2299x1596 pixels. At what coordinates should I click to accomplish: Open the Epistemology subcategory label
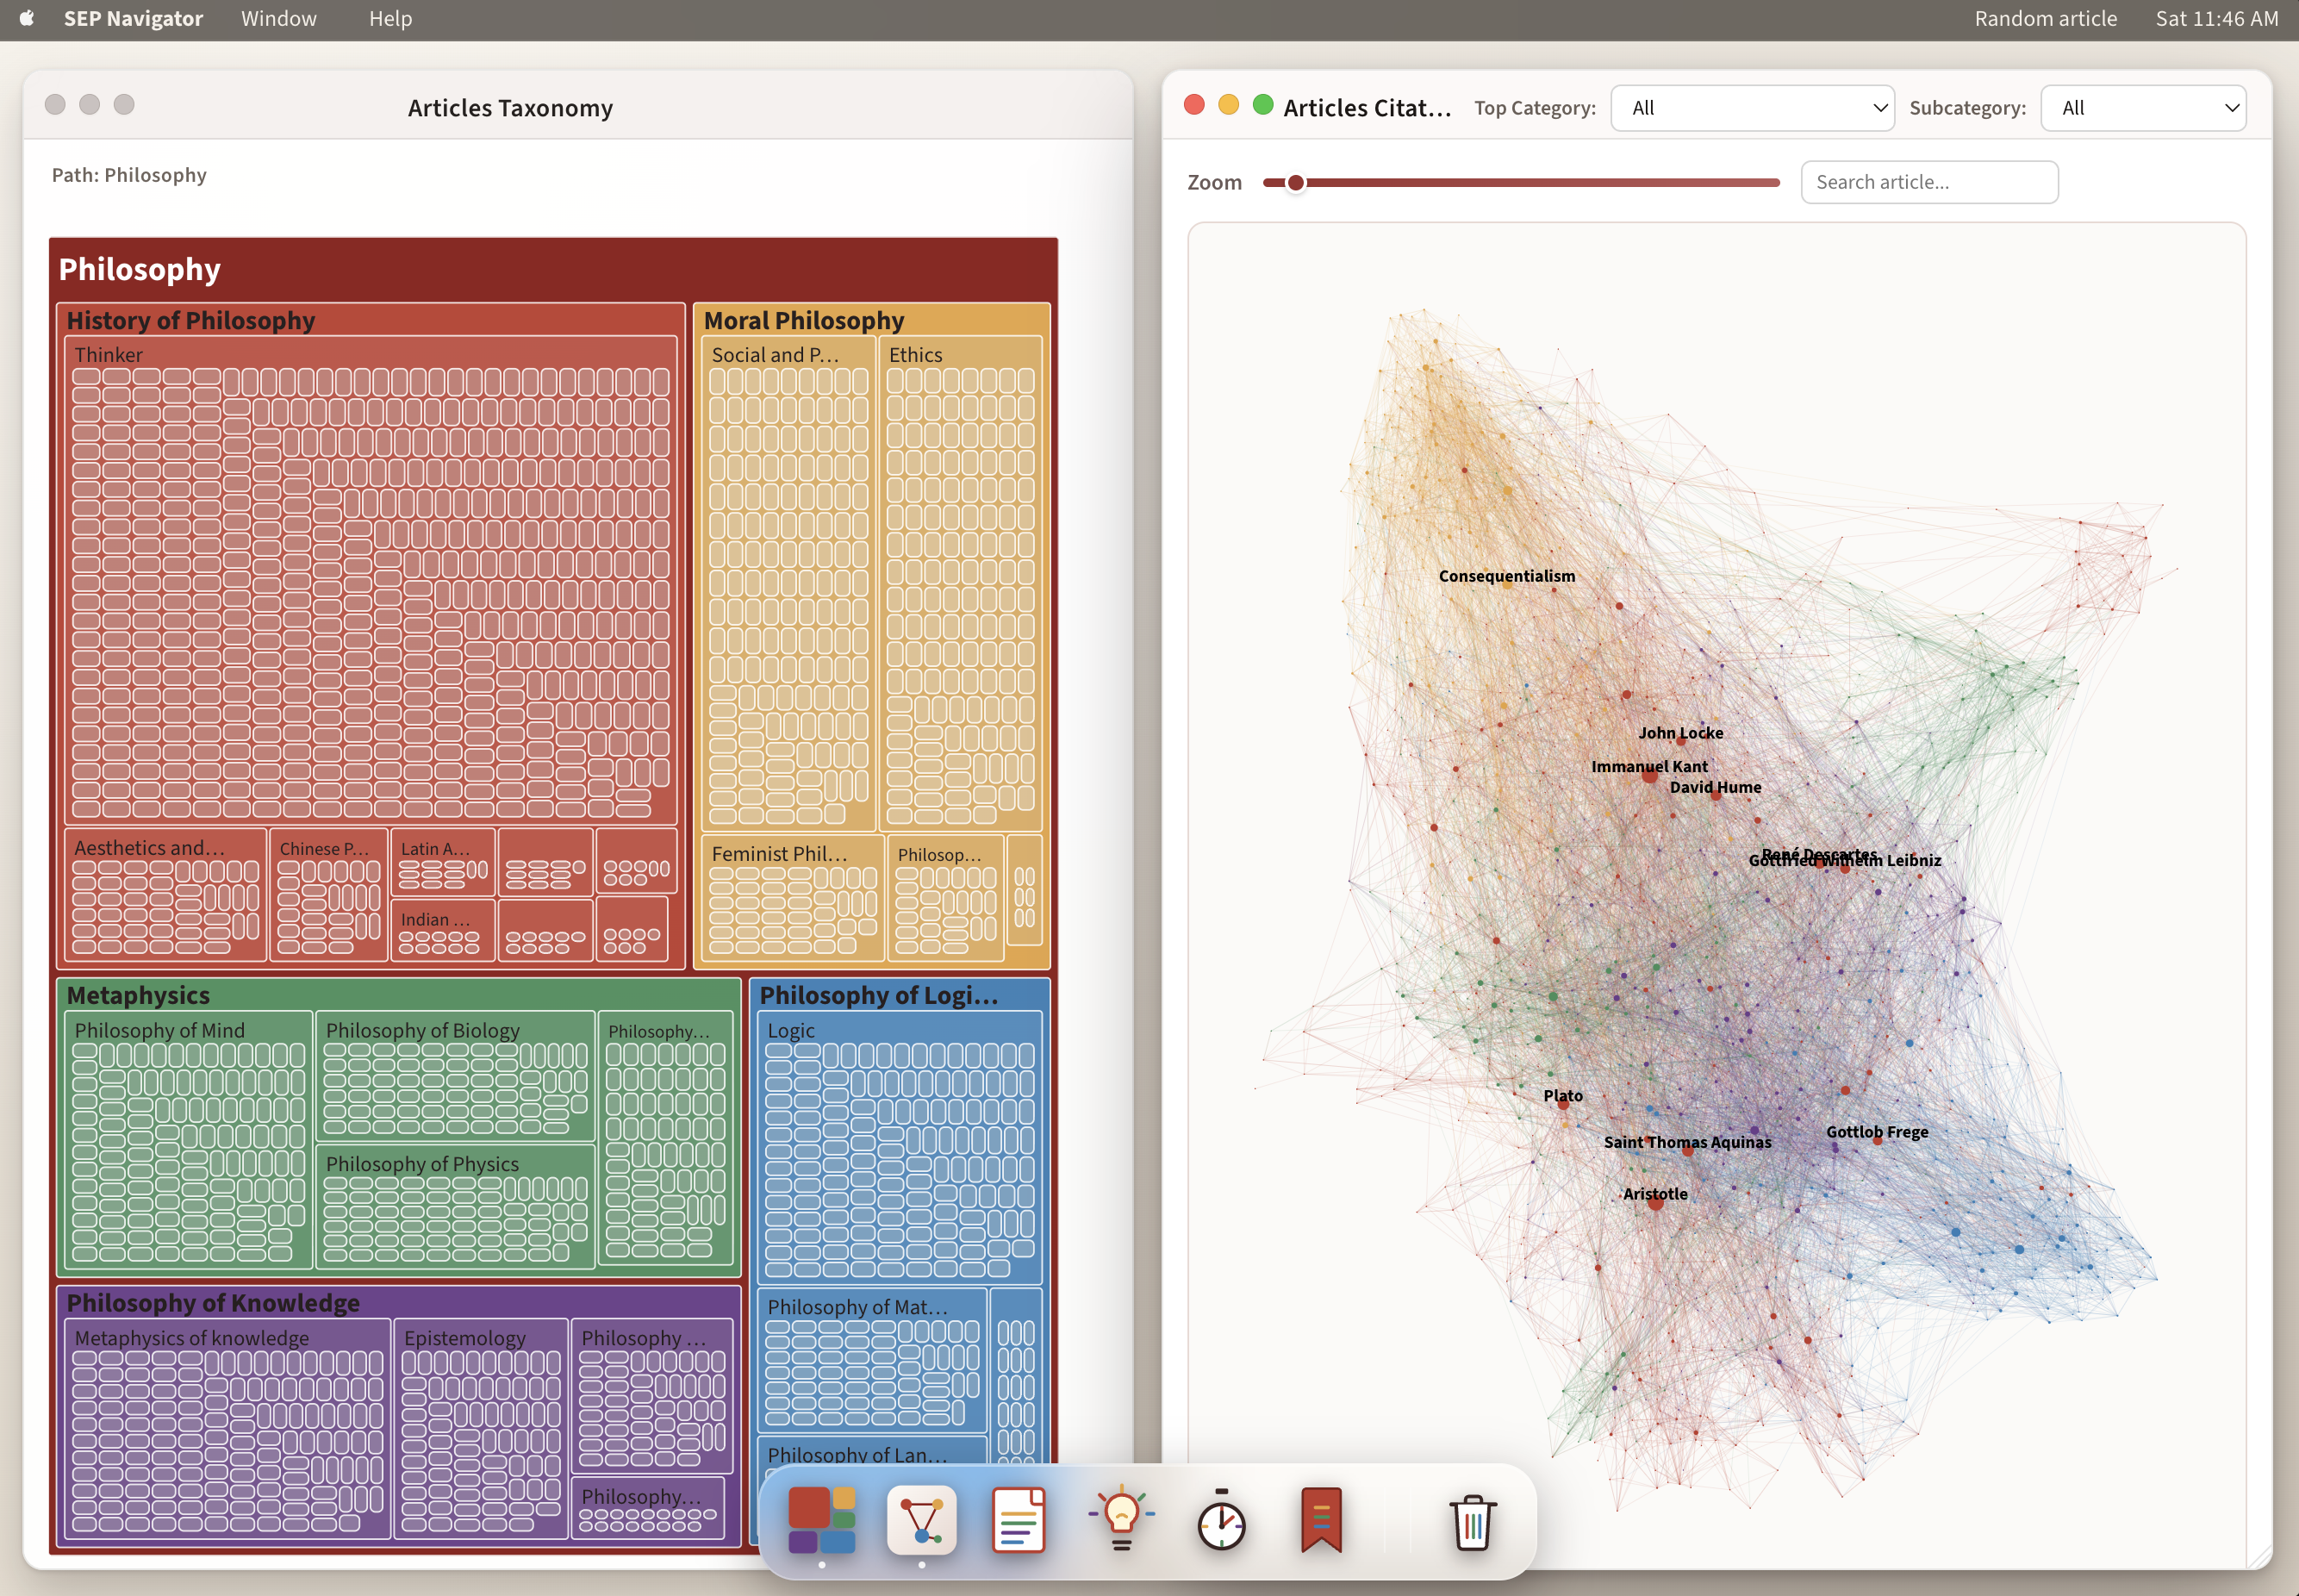click(x=464, y=1338)
